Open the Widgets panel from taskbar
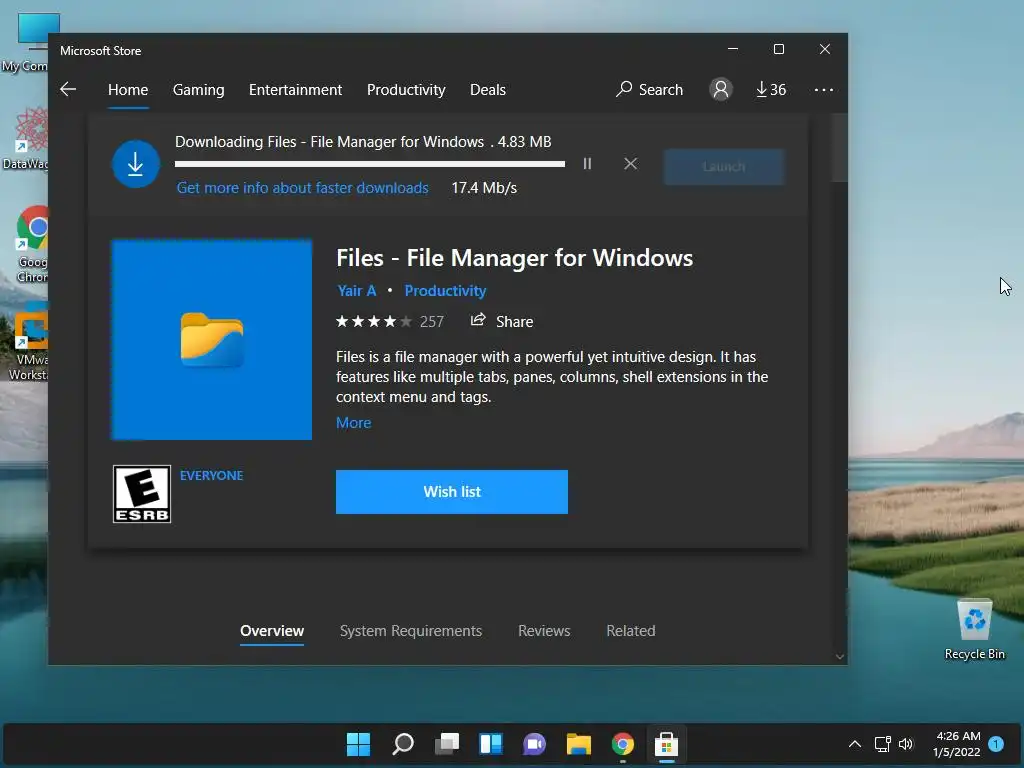 coord(491,744)
